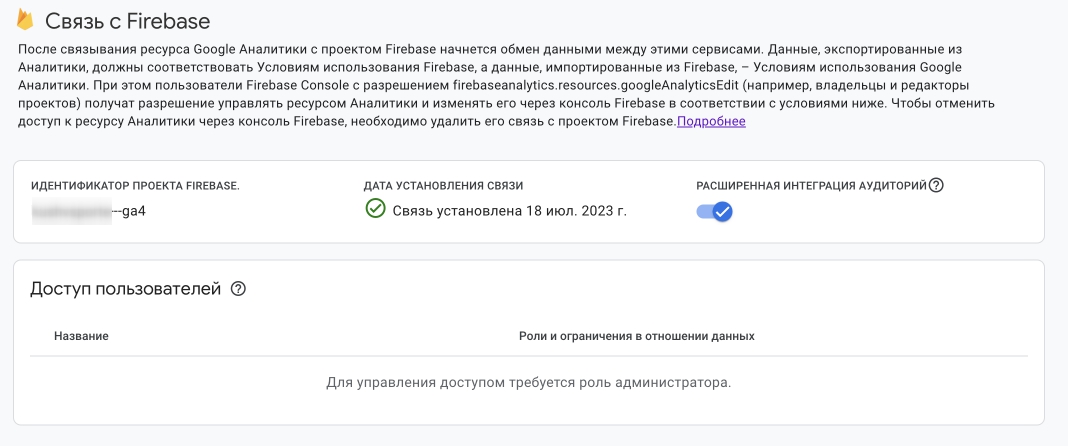Click the Доступ пользователей section heading
This screenshot has width=1068, height=446.
coord(125,289)
